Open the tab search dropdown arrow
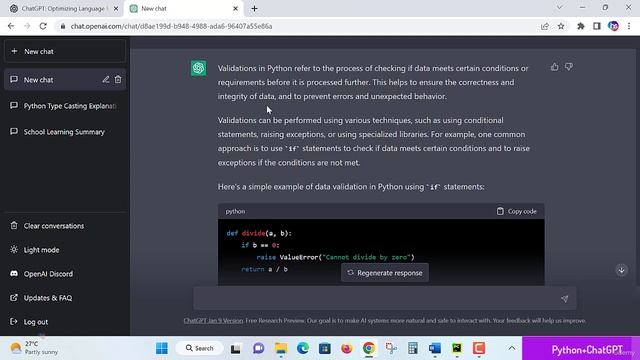The height and width of the screenshot is (360, 640). coord(560,7)
